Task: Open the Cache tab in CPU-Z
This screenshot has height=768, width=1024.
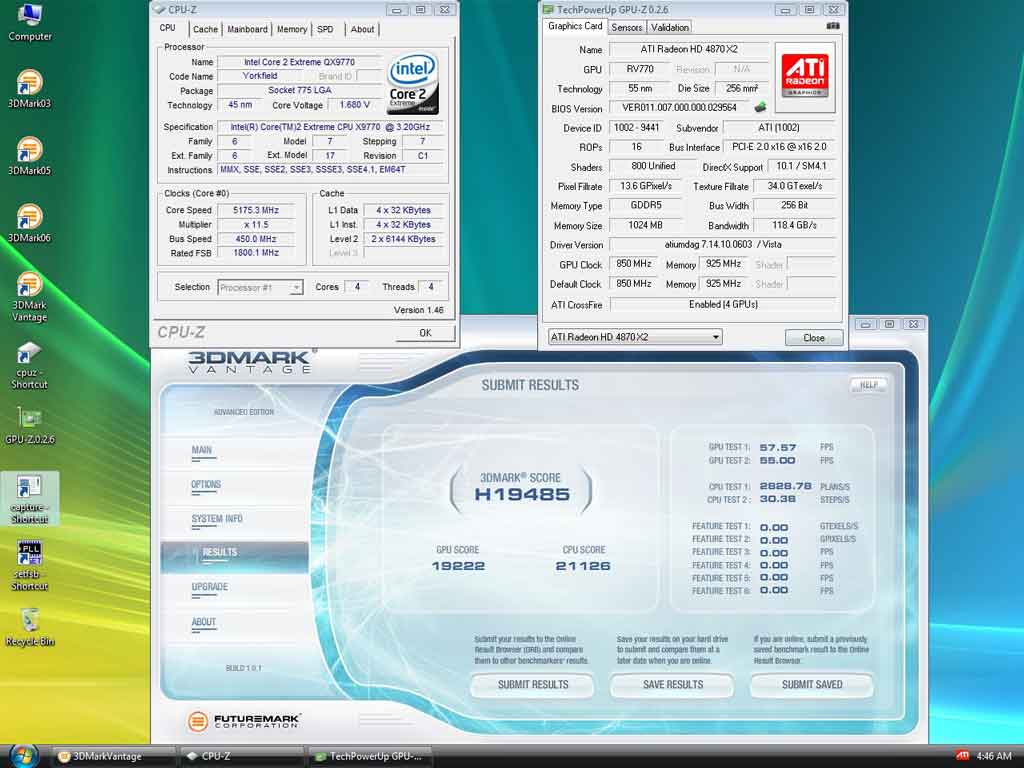Action: pos(205,29)
